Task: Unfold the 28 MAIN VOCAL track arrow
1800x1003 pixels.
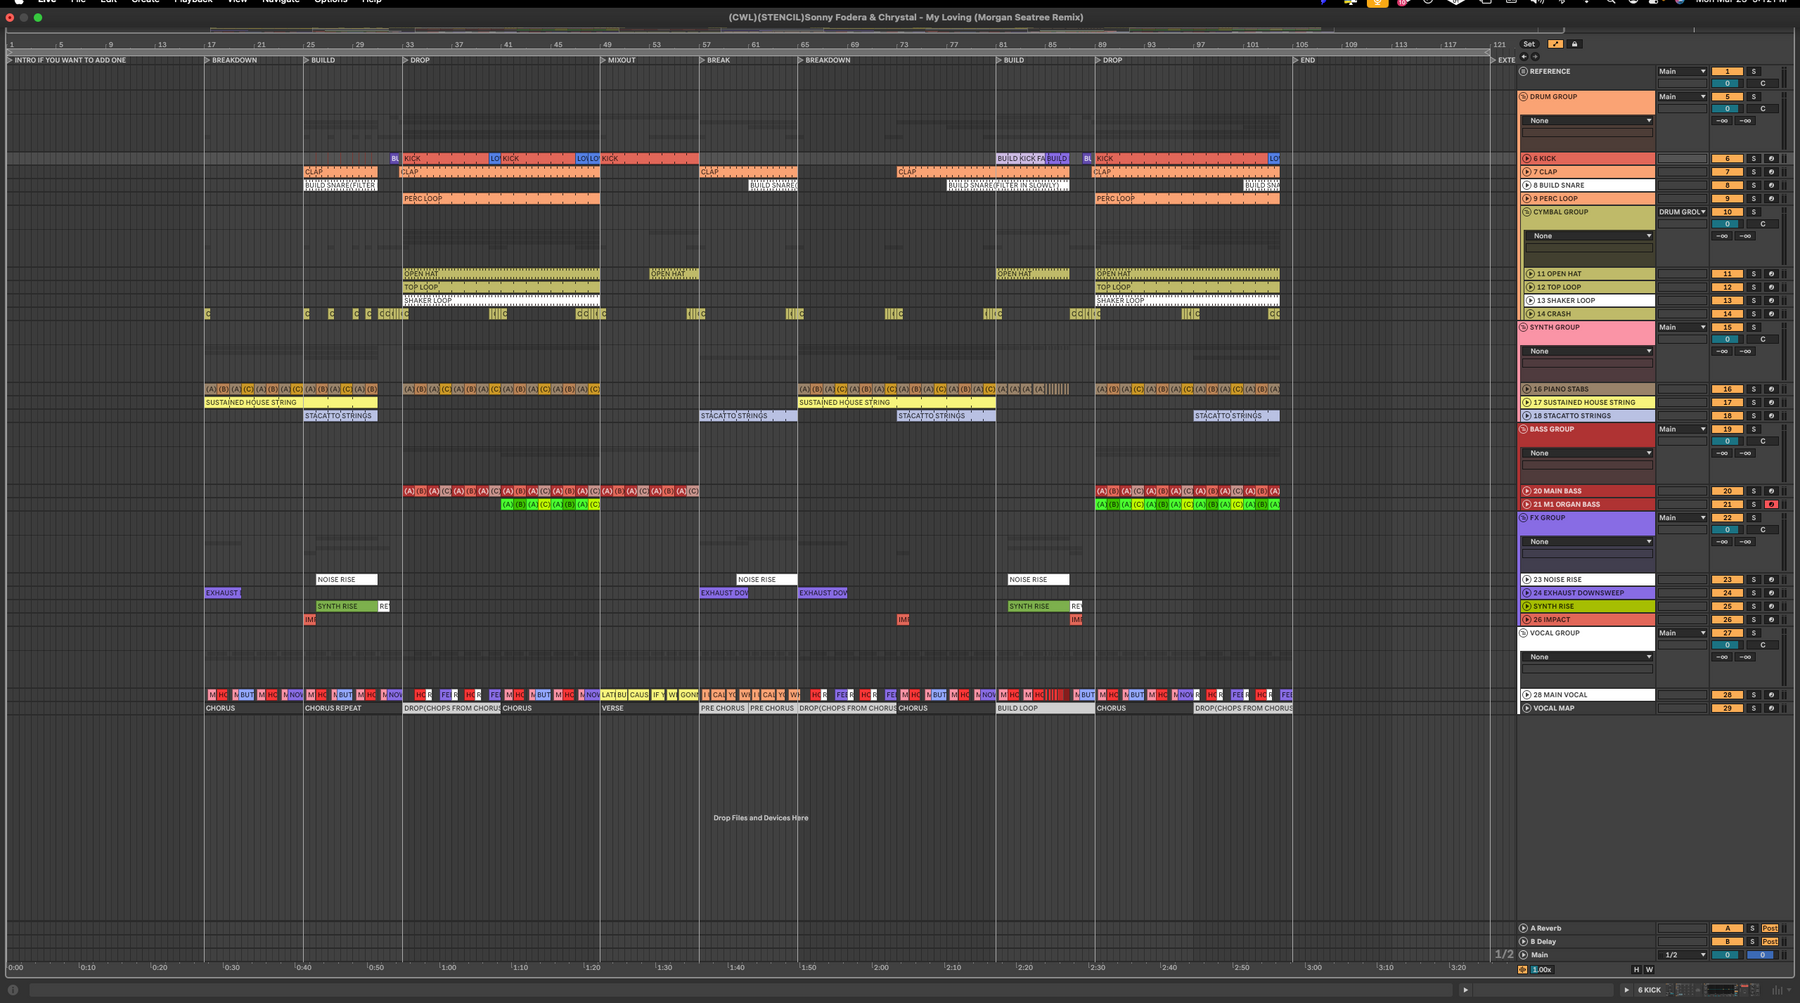Action: click(x=1527, y=695)
